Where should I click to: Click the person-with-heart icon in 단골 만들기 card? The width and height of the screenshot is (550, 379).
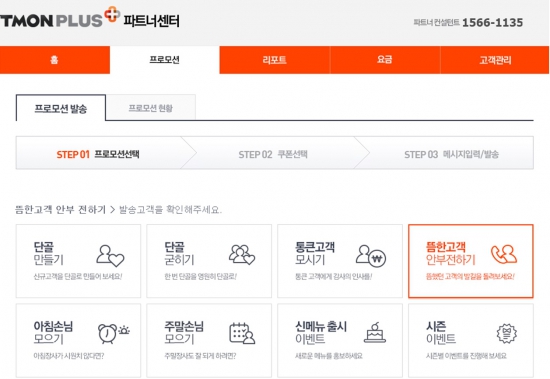click(x=110, y=256)
